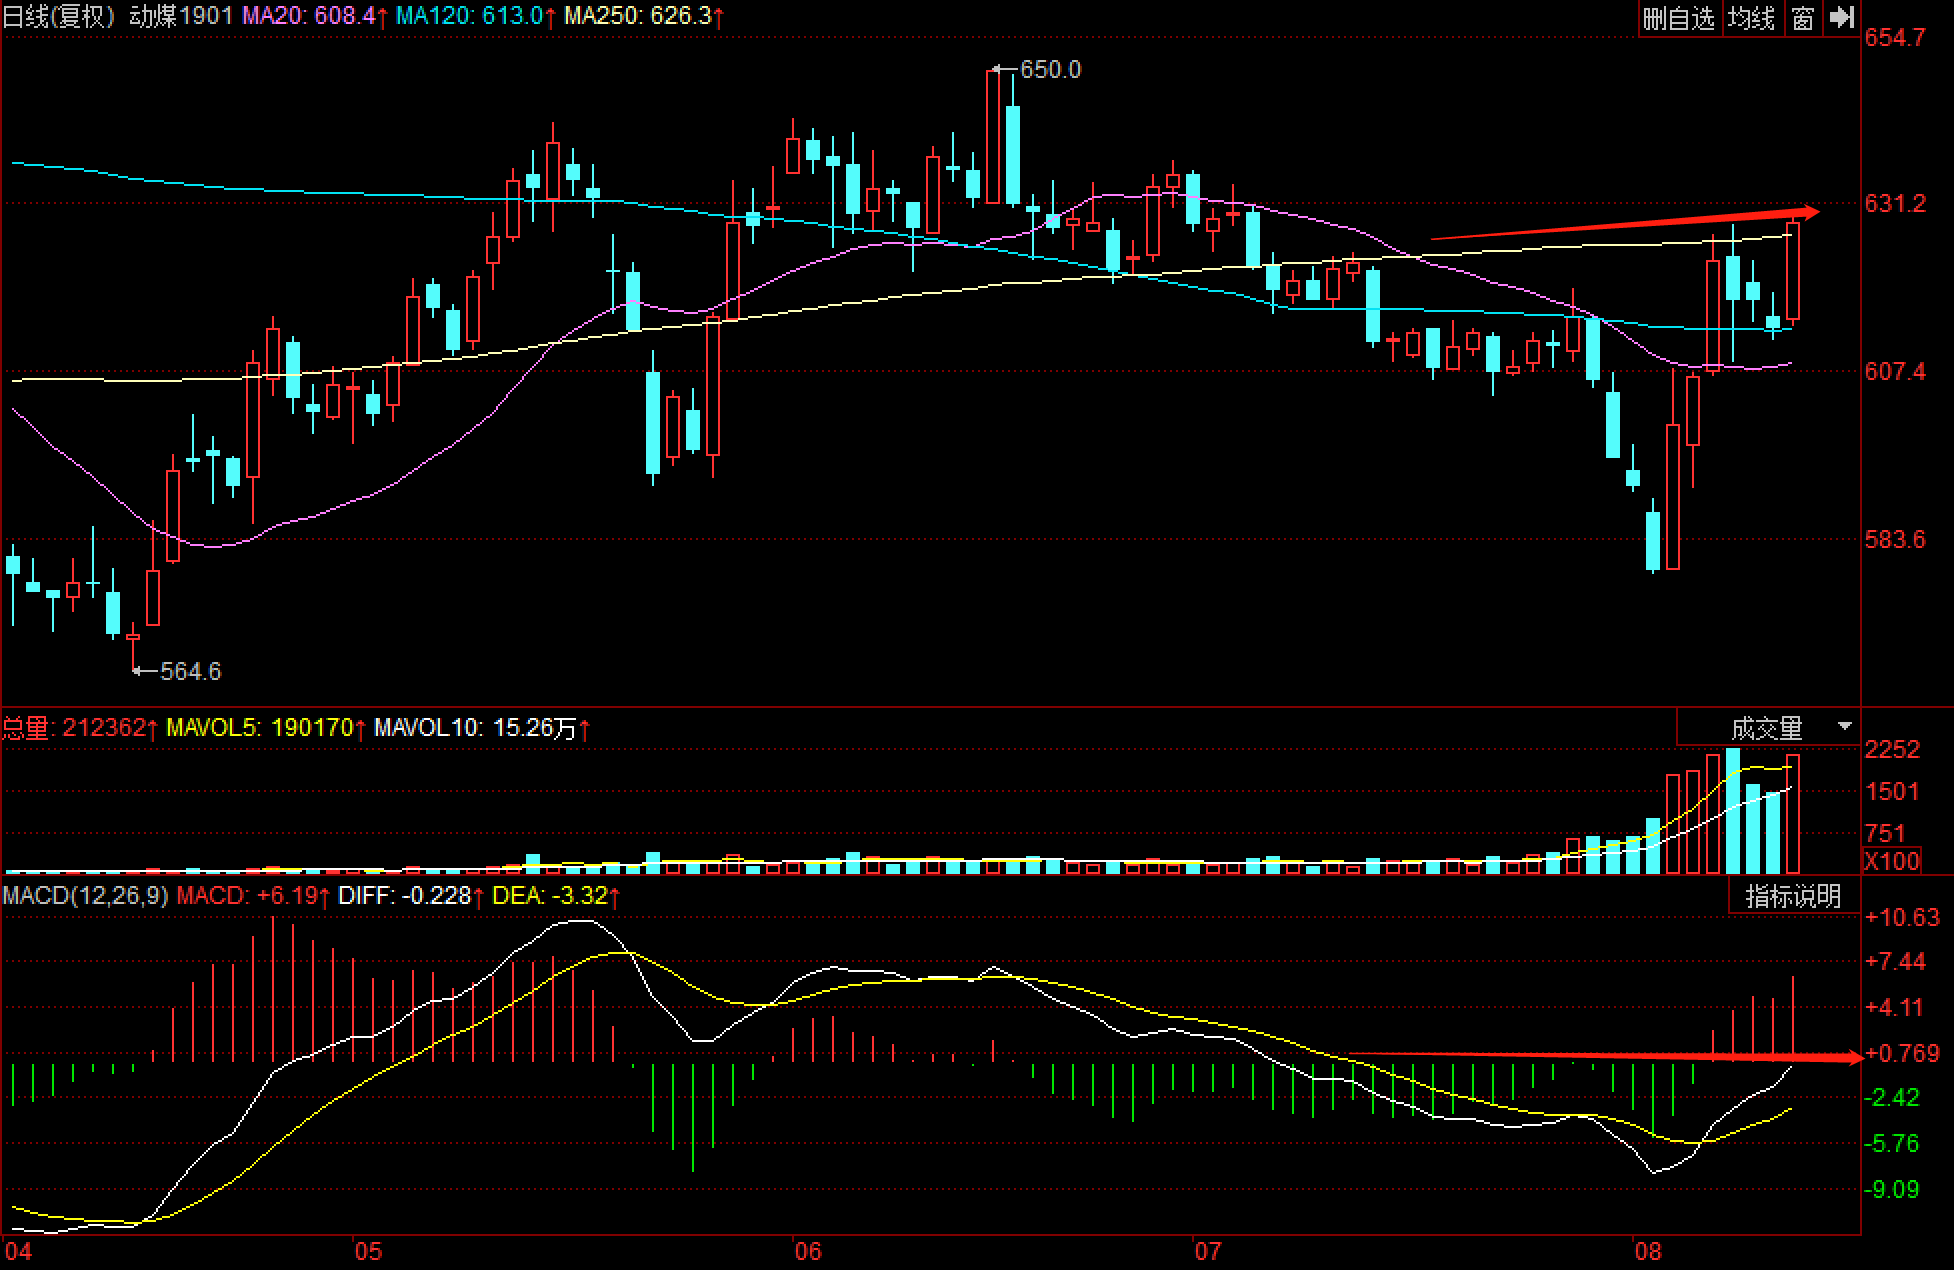Click the X100 volume scale label

pos(1892,861)
